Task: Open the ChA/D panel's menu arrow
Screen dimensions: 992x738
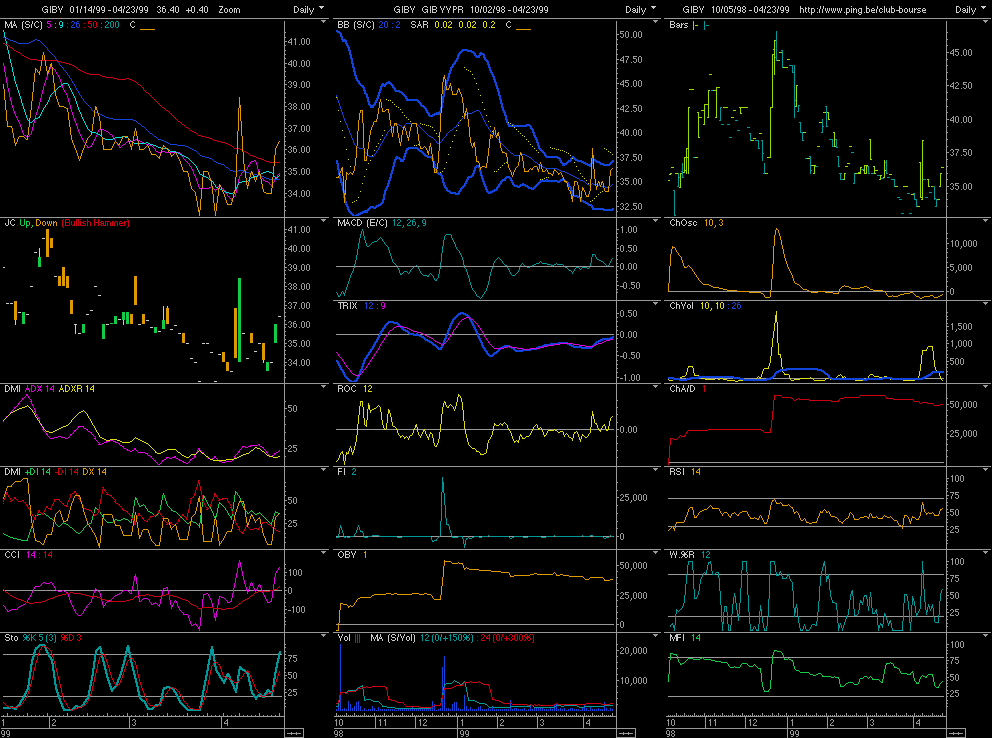Action: point(986,386)
